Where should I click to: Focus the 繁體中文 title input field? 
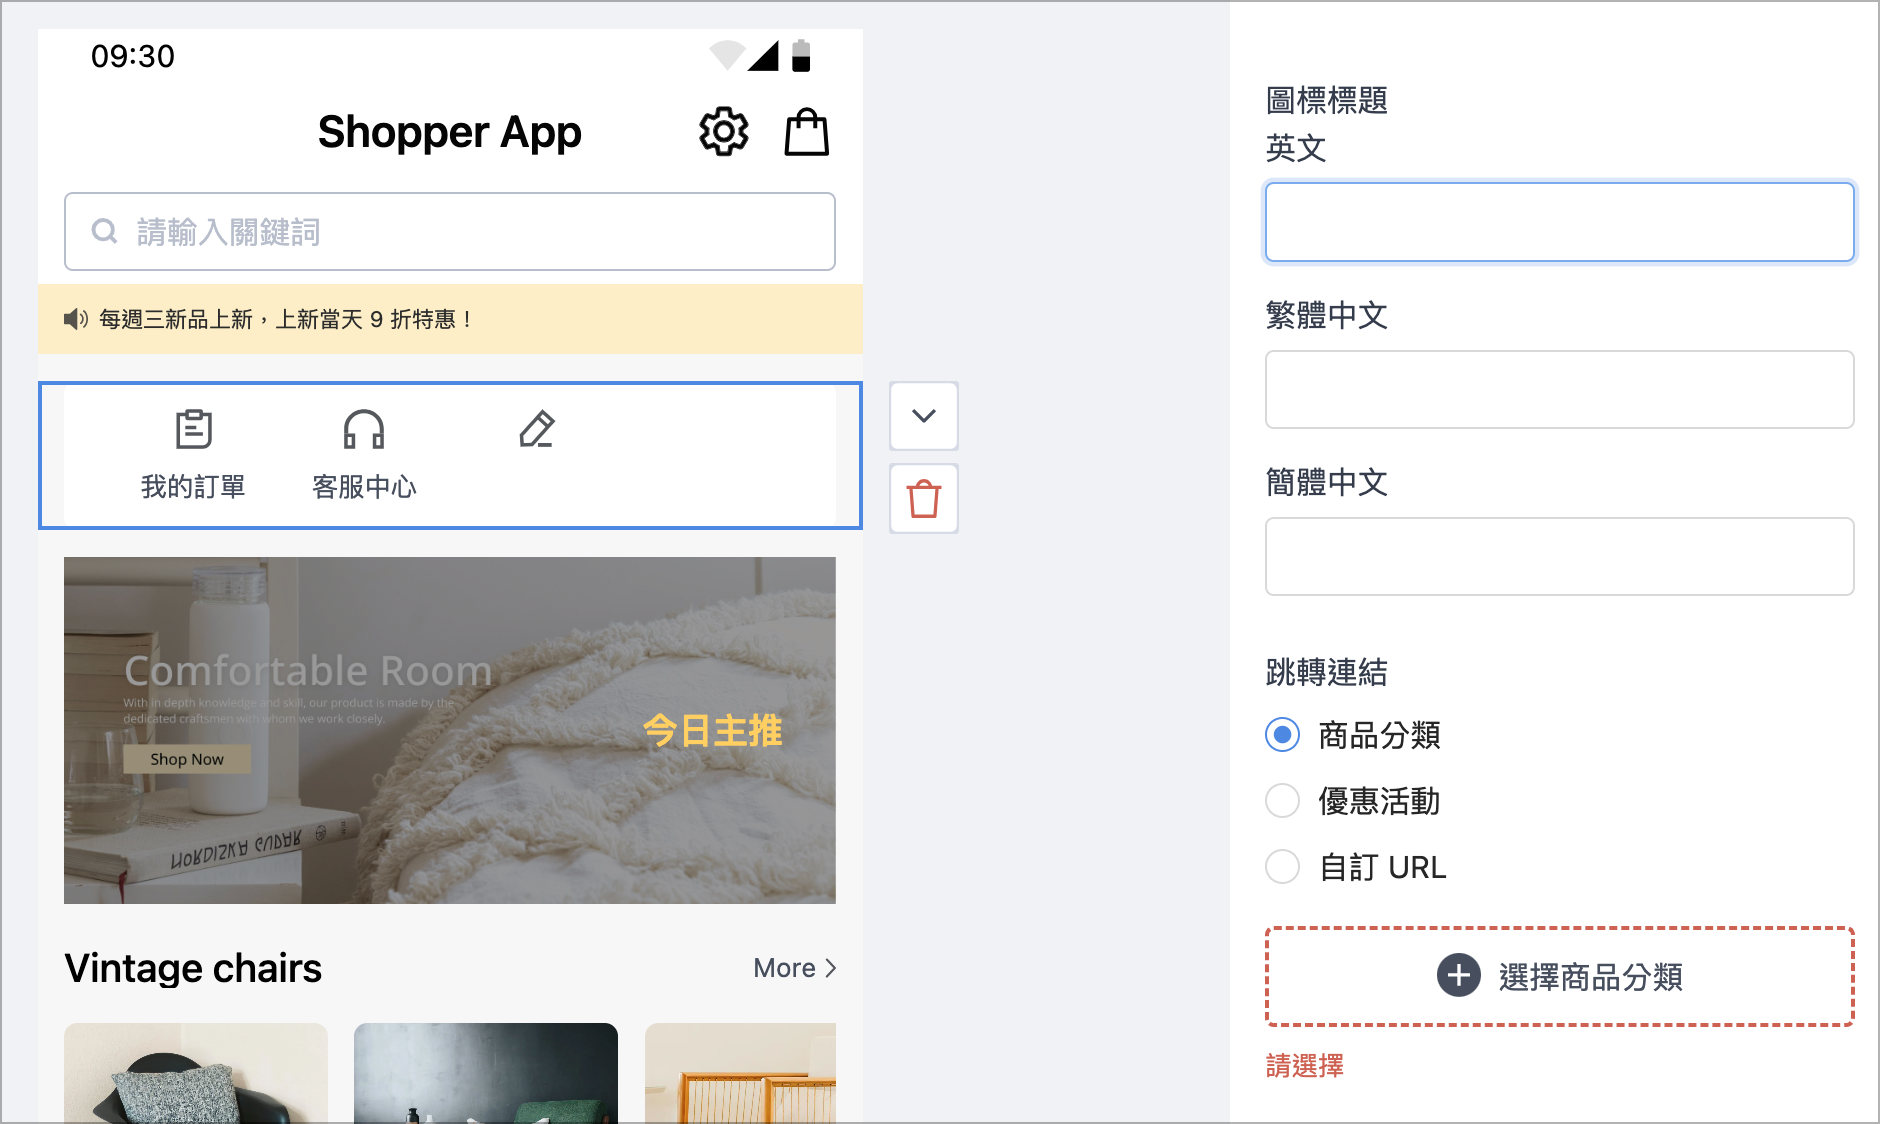pos(1559,389)
